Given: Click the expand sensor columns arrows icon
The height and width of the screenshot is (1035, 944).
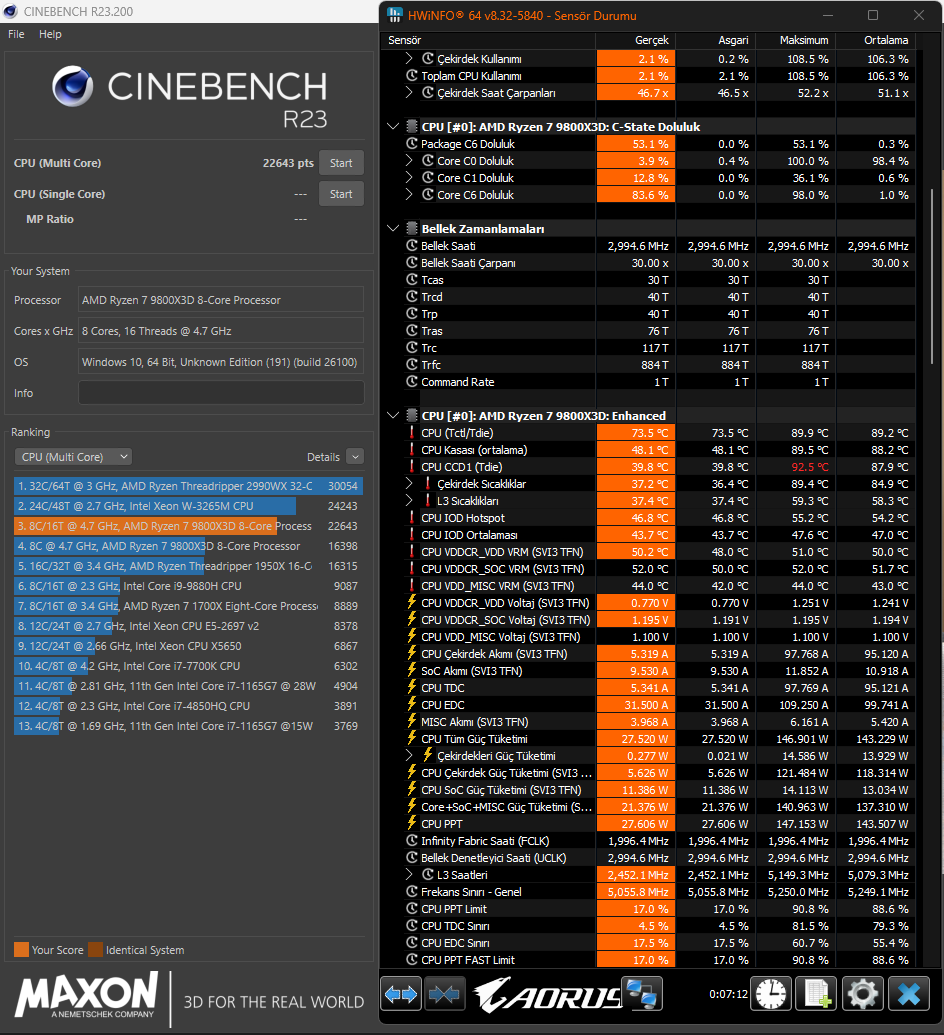Looking at the screenshot, I should (x=401, y=993).
